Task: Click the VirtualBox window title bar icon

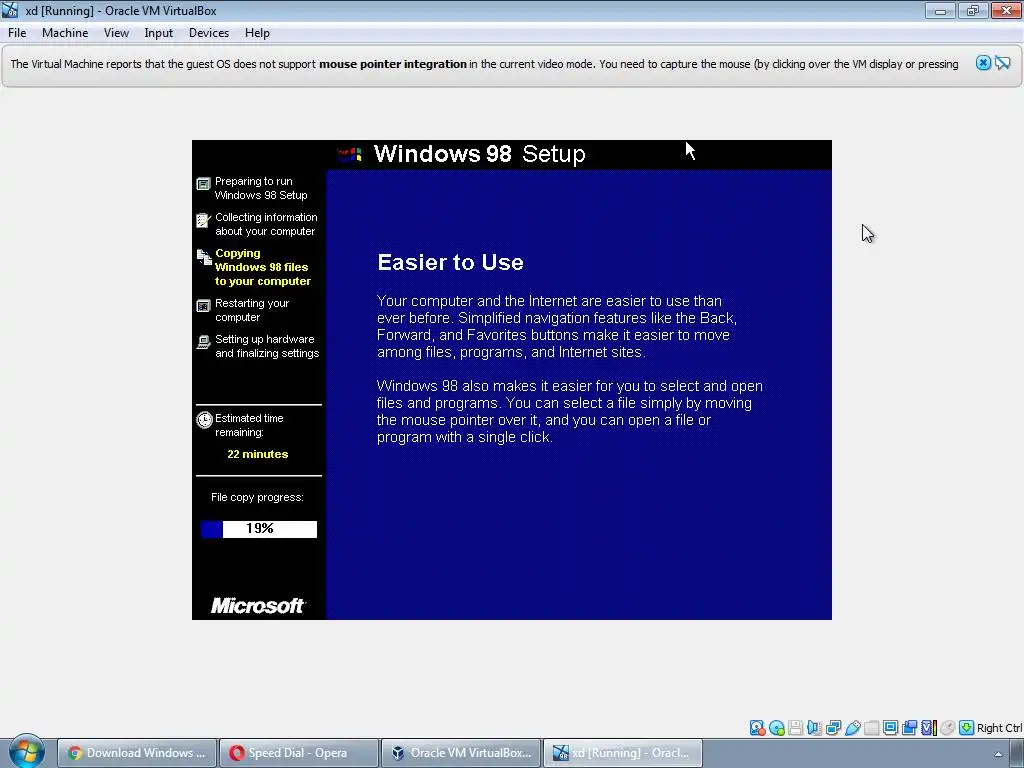Action: point(10,10)
